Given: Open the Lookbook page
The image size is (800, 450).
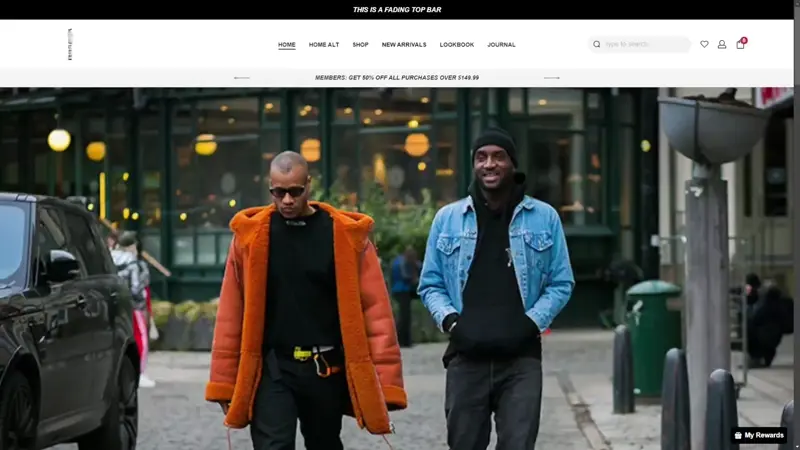Looking at the screenshot, I should [x=457, y=44].
